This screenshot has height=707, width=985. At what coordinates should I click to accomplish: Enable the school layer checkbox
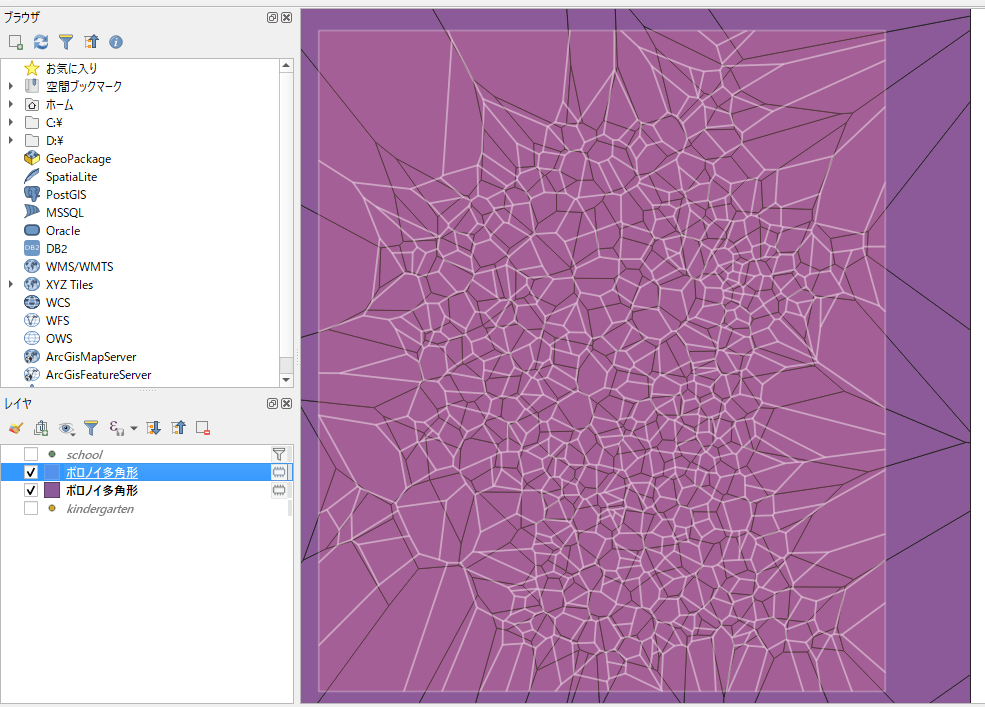coord(31,454)
